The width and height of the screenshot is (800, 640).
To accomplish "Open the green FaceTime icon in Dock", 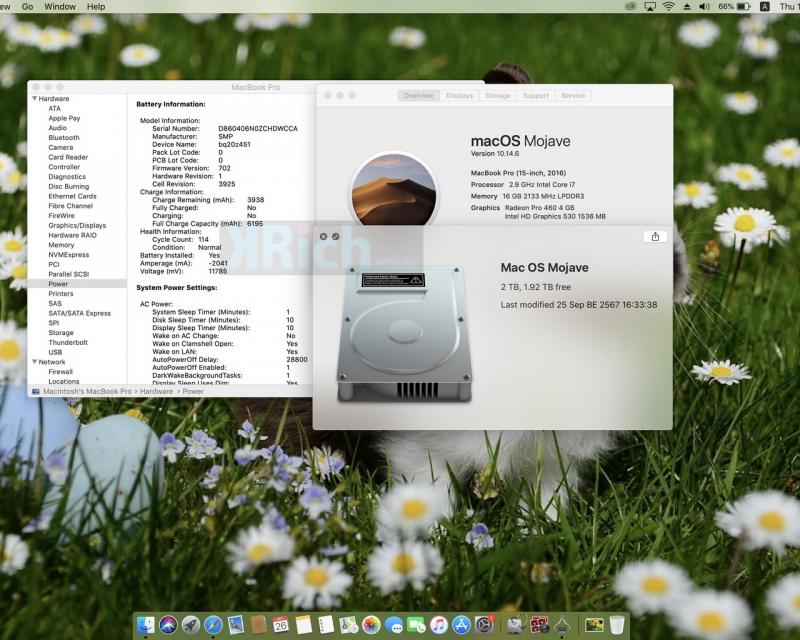I will (x=416, y=625).
